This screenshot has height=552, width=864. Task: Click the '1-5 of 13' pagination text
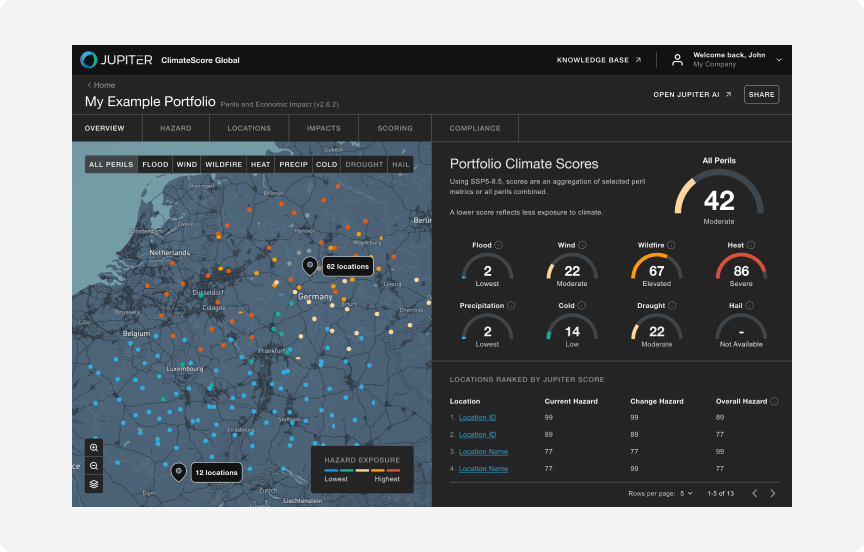coord(721,494)
